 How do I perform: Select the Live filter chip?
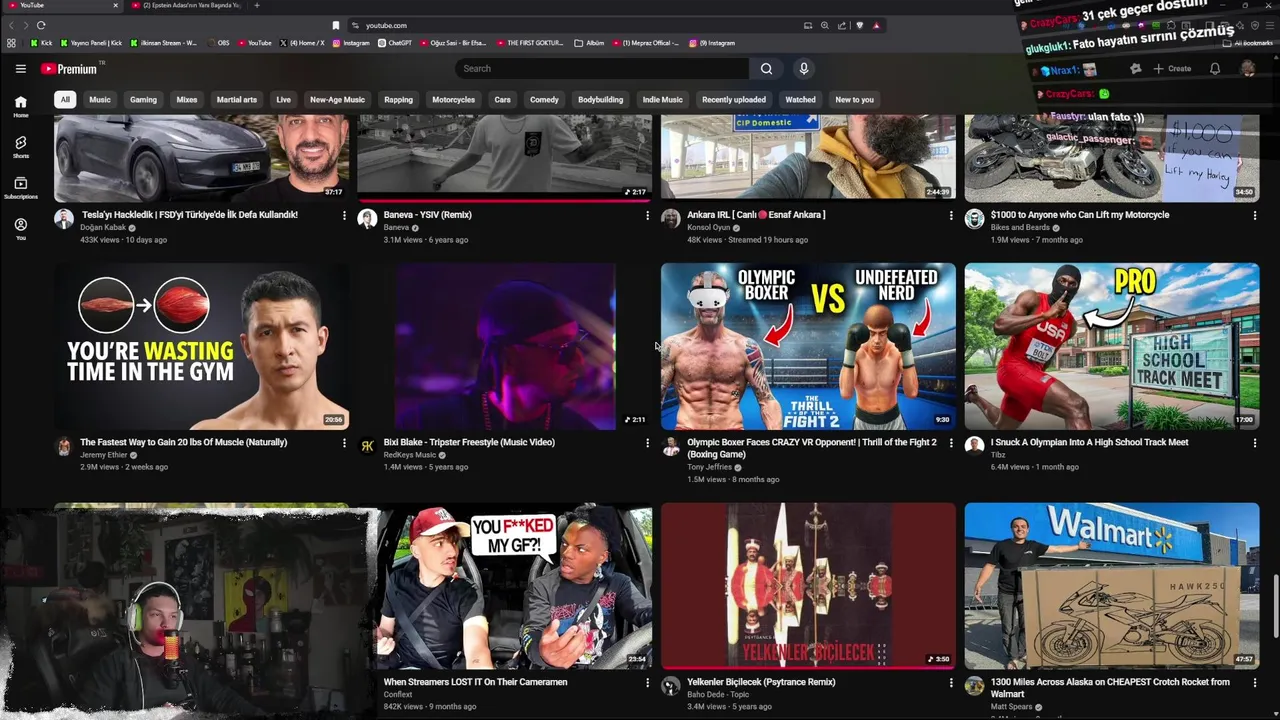[284, 99]
